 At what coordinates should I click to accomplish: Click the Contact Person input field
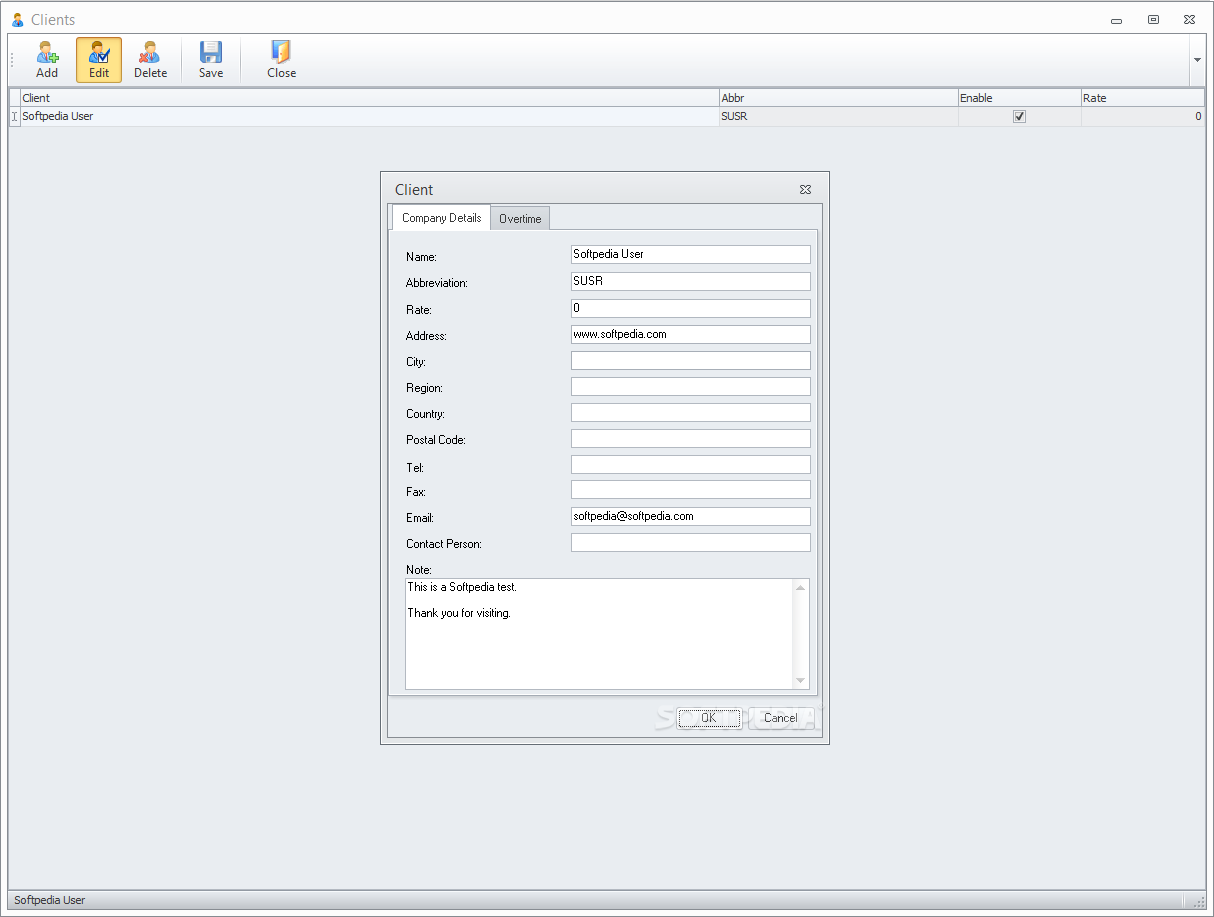[691, 542]
